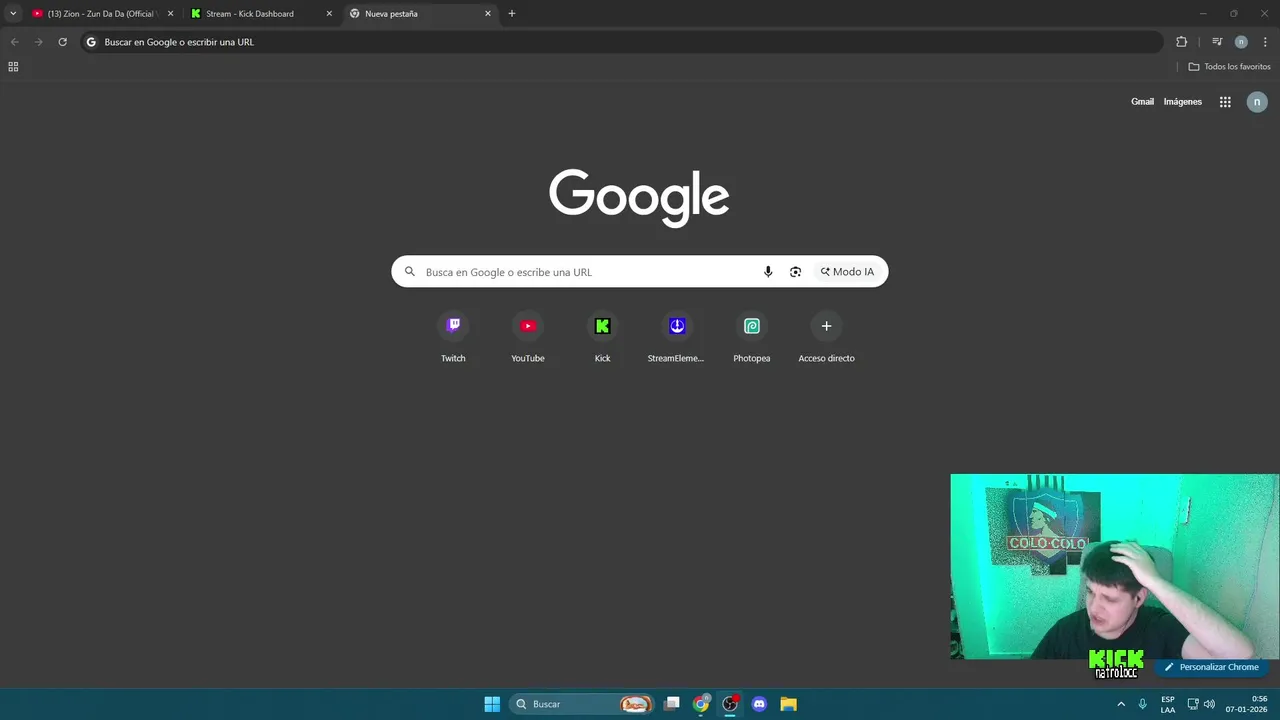Go back to the previous page
Screen dimensions: 1280x720
[14, 42]
